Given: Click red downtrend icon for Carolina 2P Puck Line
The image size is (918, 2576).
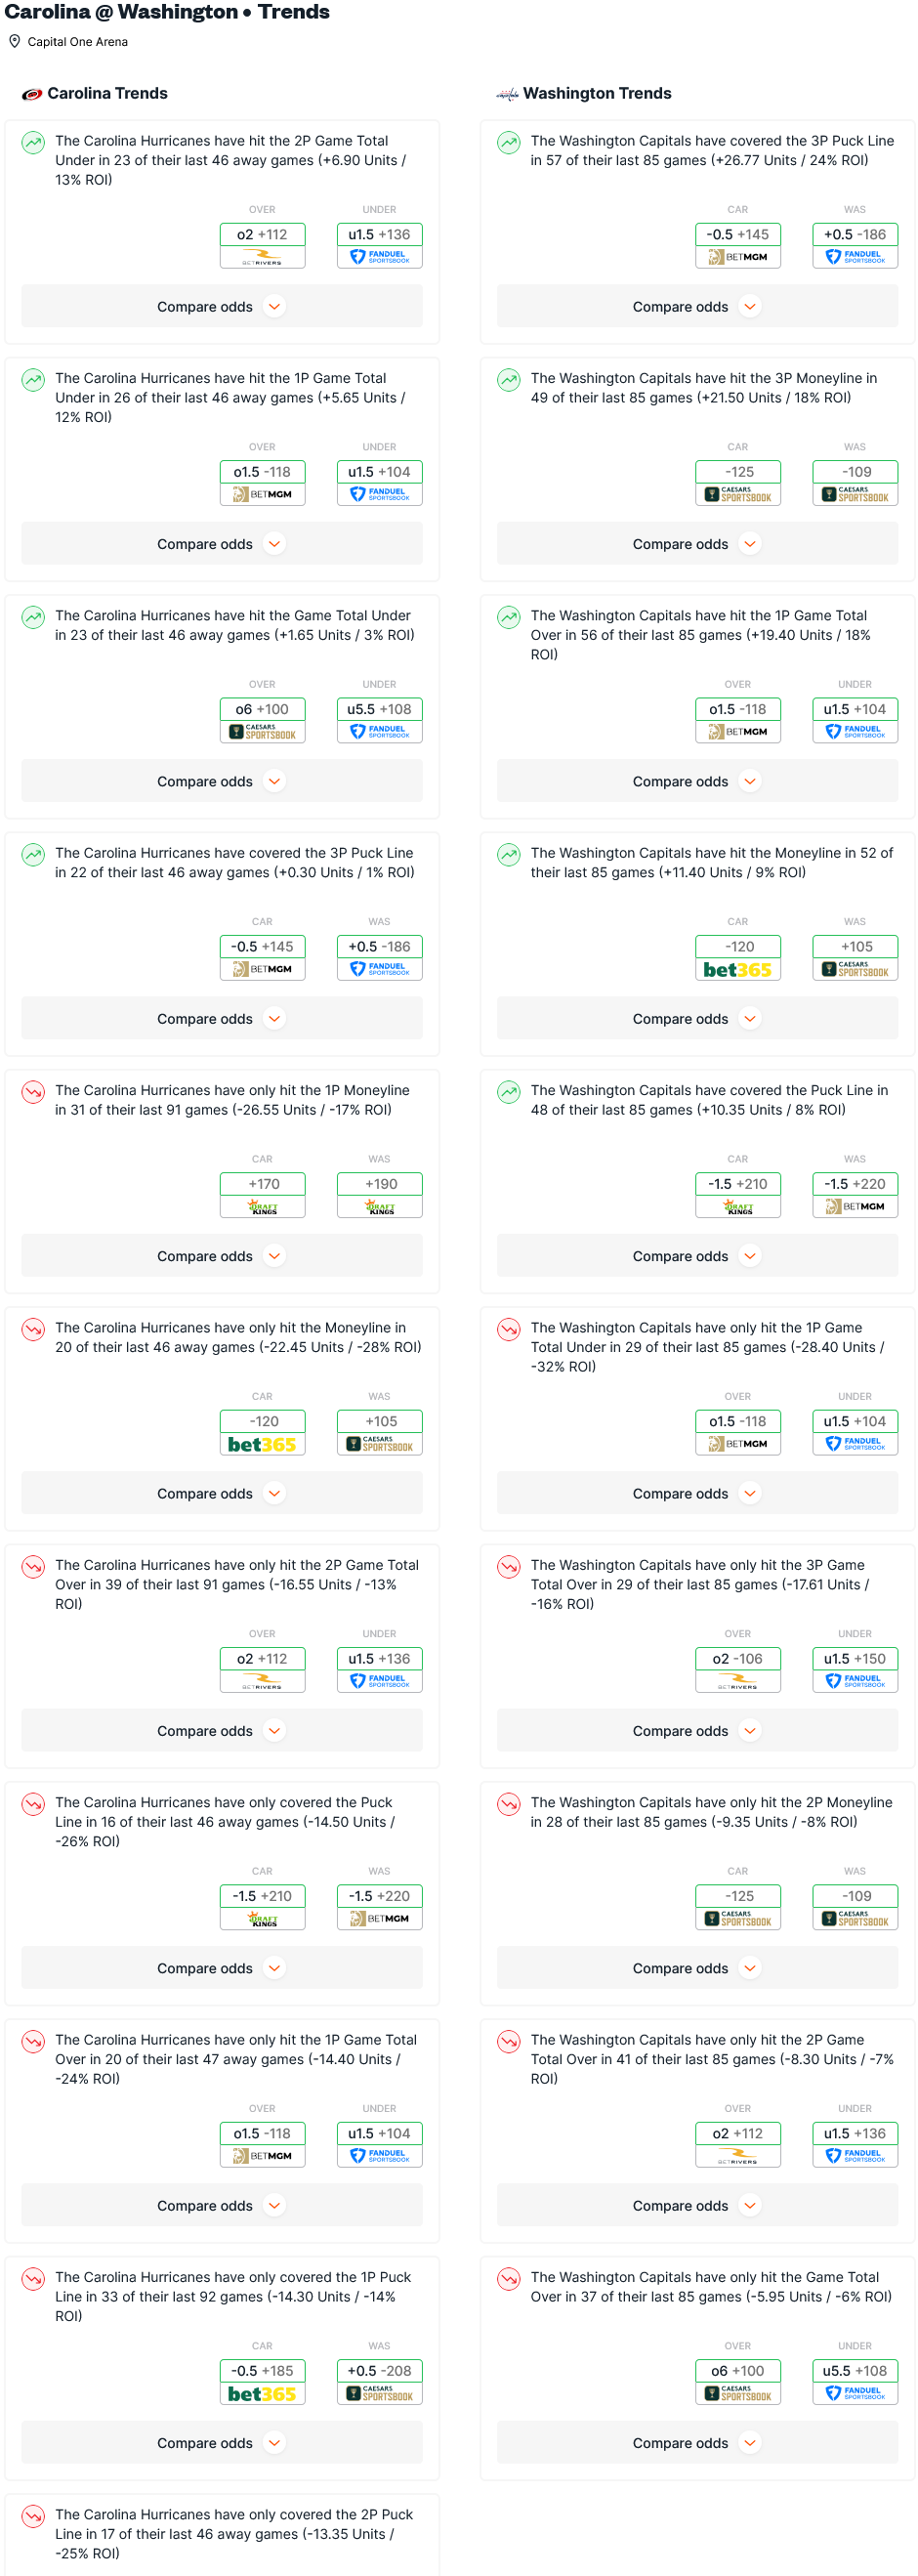Looking at the screenshot, I should 33,2515.
